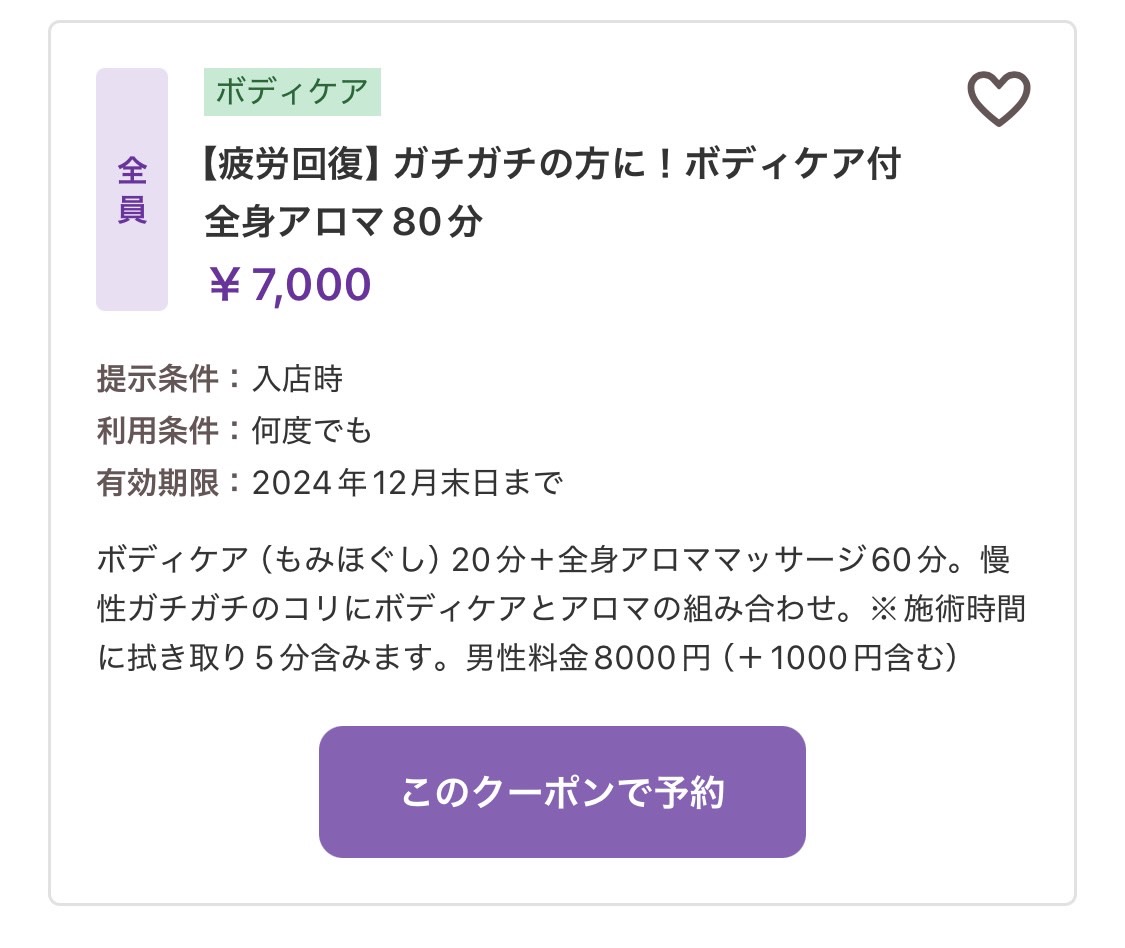Viewport: 1125px width, 948px height.
Task: Click the 利用条件 label
Action: 157,431
